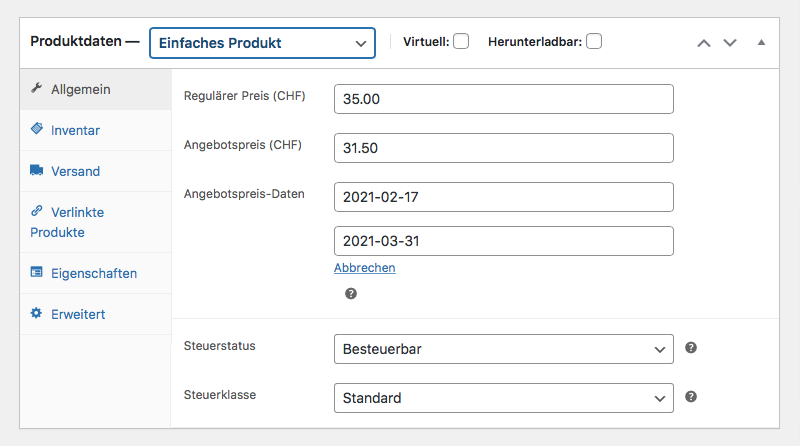Move Produktdaten panel up with arrow
Viewport: 800px width, 446px height.
point(704,43)
